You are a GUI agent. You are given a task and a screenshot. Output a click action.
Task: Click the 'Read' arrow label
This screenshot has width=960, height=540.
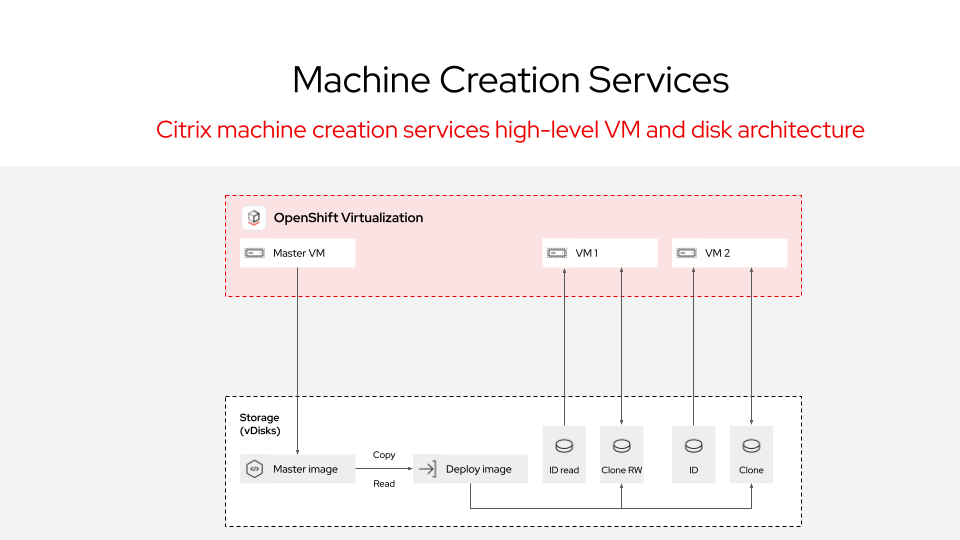point(384,484)
